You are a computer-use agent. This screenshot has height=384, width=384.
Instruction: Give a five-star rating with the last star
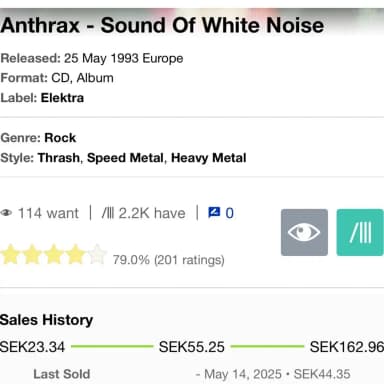click(97, 255)
